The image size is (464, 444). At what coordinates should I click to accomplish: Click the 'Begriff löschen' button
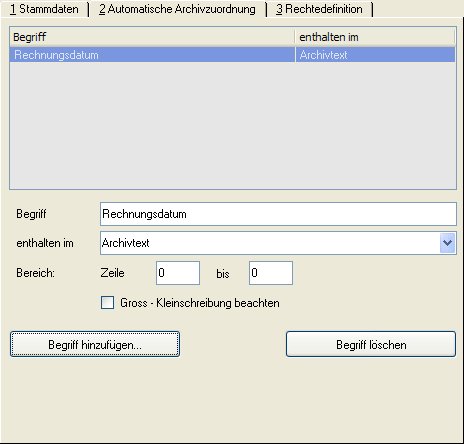(x=371, y=344)
